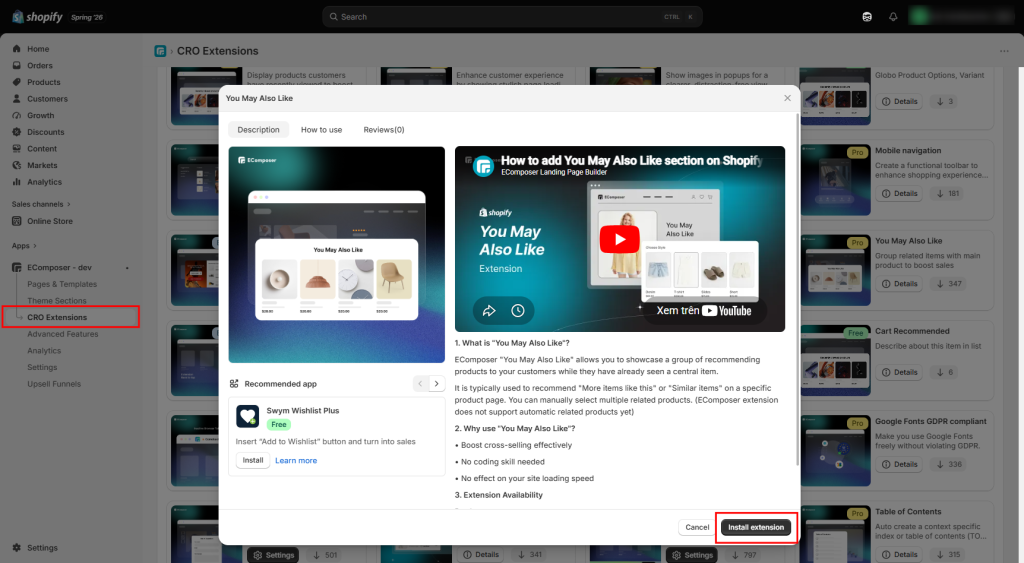
Task: Open Details for You May Also Like card
Action: 899,283
